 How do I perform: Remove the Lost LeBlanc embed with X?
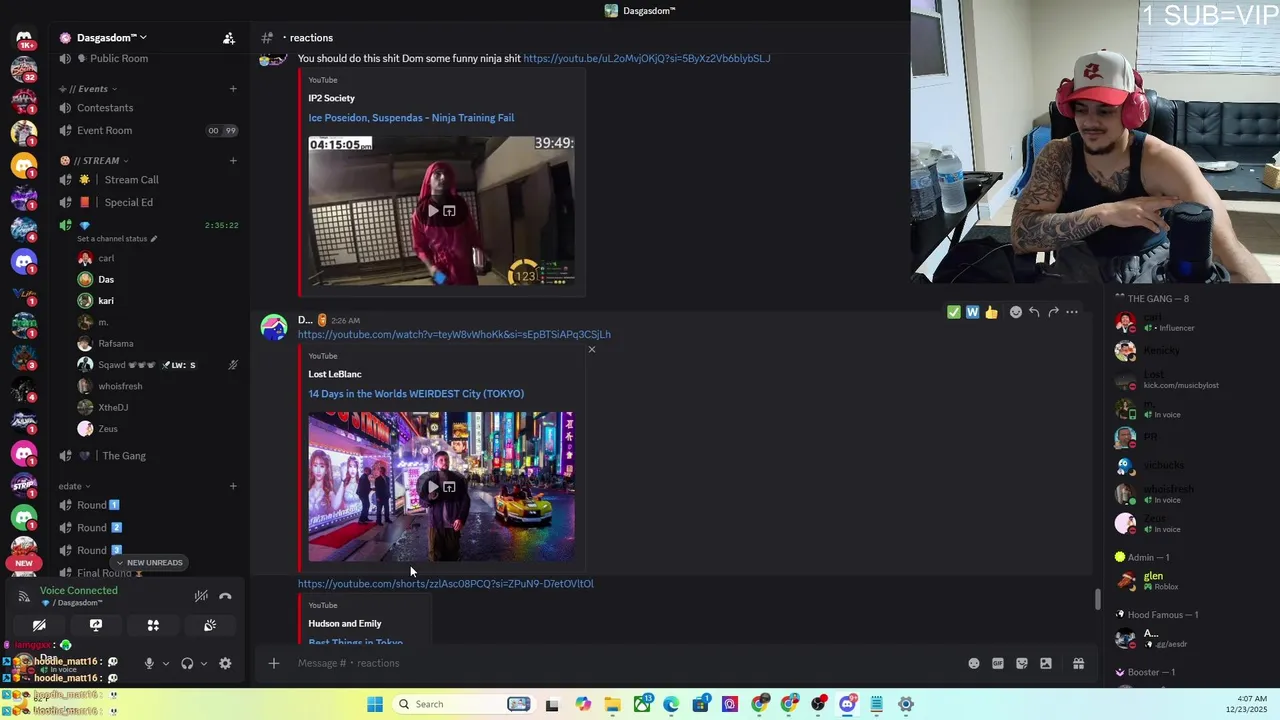(592, 349)
